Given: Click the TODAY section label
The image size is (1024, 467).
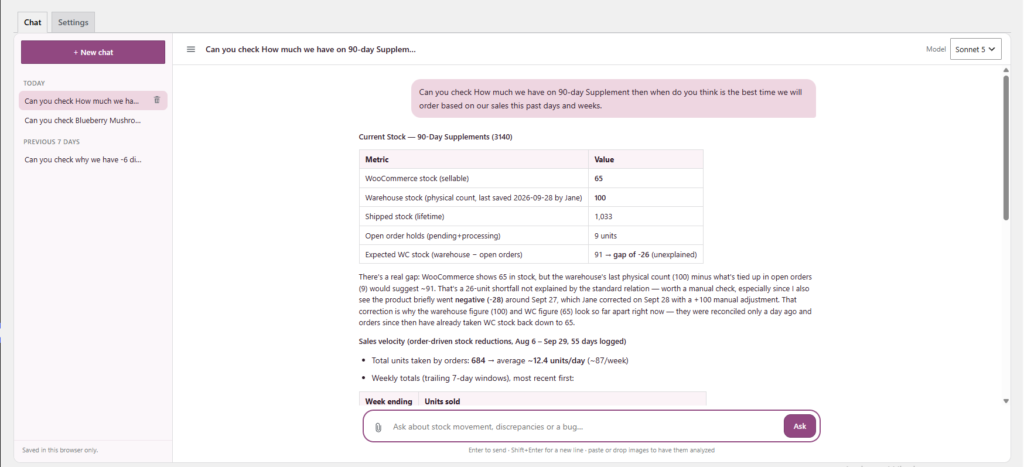Looking at the screenshot, I should click(34, 83).
